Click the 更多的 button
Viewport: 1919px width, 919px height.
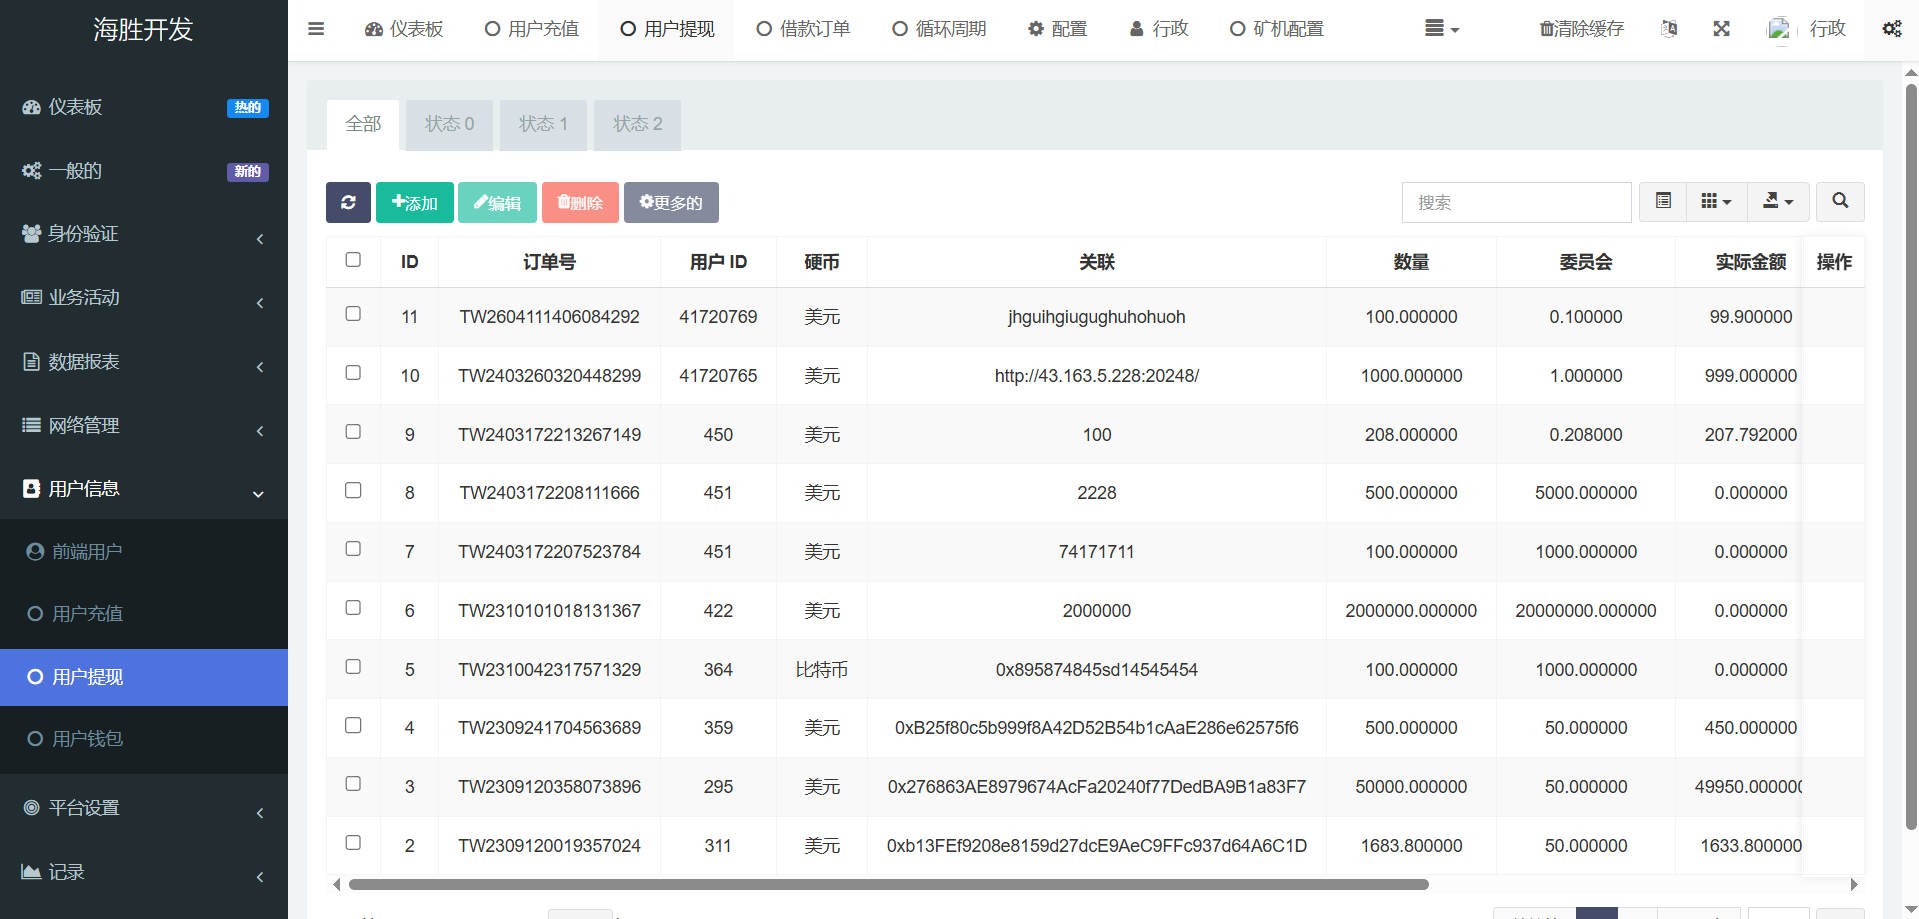[671, 202]
